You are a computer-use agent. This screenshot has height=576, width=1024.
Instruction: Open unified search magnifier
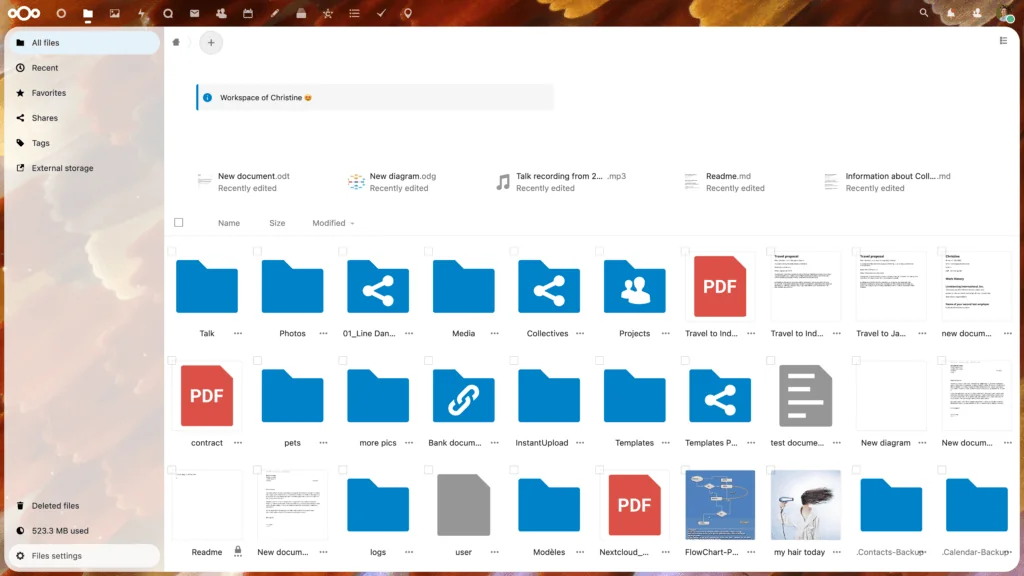[923, 12]
